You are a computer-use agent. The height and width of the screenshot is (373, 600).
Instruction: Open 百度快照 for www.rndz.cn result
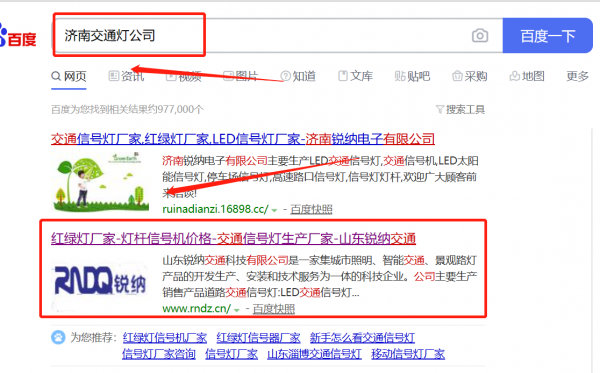pos(274,309)
